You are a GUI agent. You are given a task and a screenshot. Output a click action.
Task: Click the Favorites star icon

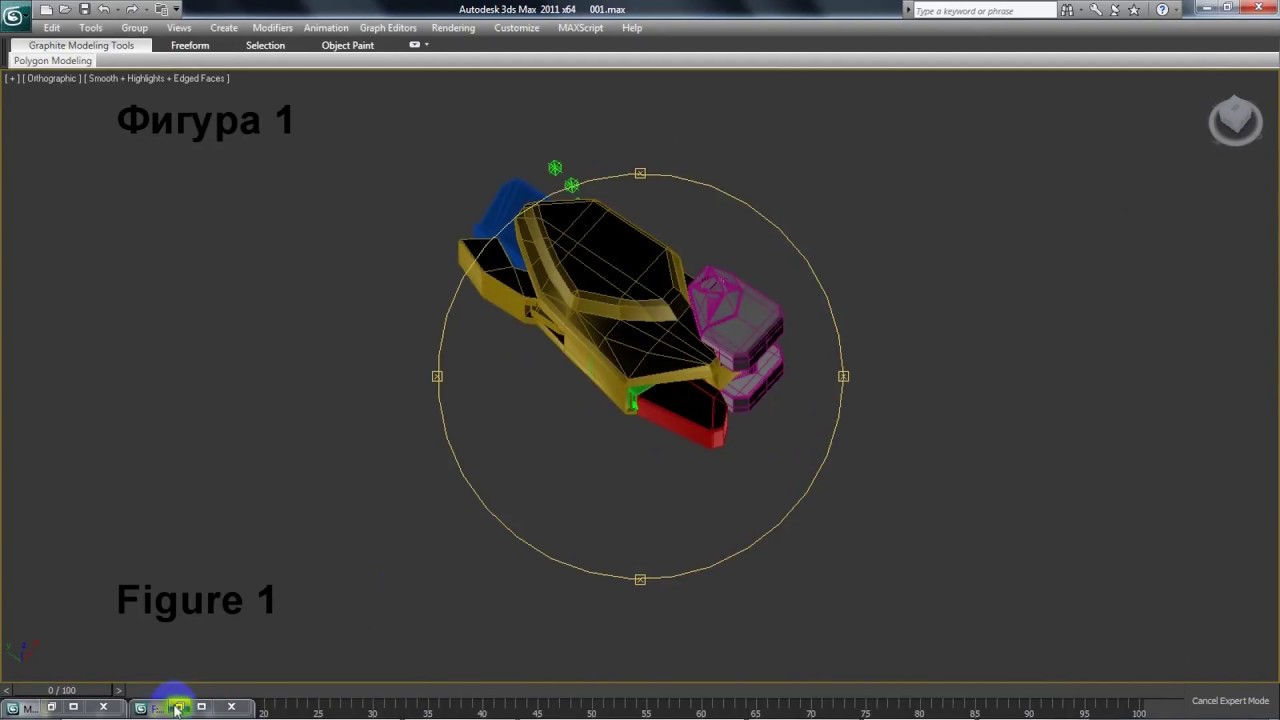[x=1134, y=10]
